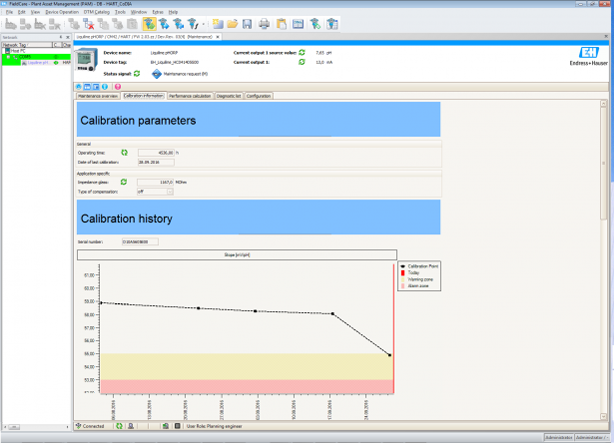
Task: Click the print toolbar icon
Action: click(x=264, y=24)
